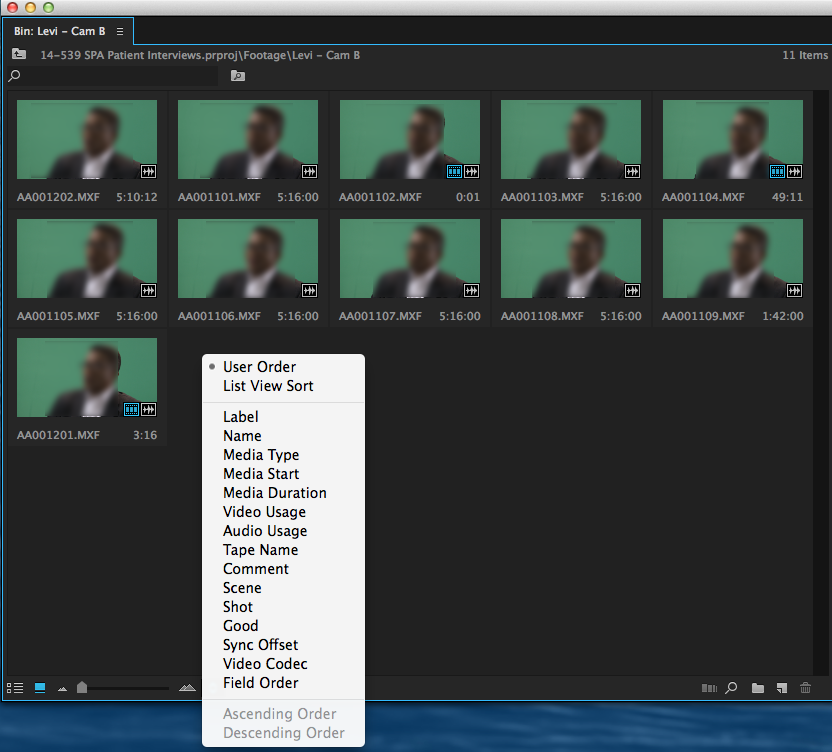Click video usage badge on AA001102.MXF
This screenshot has height=752, width=832.
[x=455, y=171]
